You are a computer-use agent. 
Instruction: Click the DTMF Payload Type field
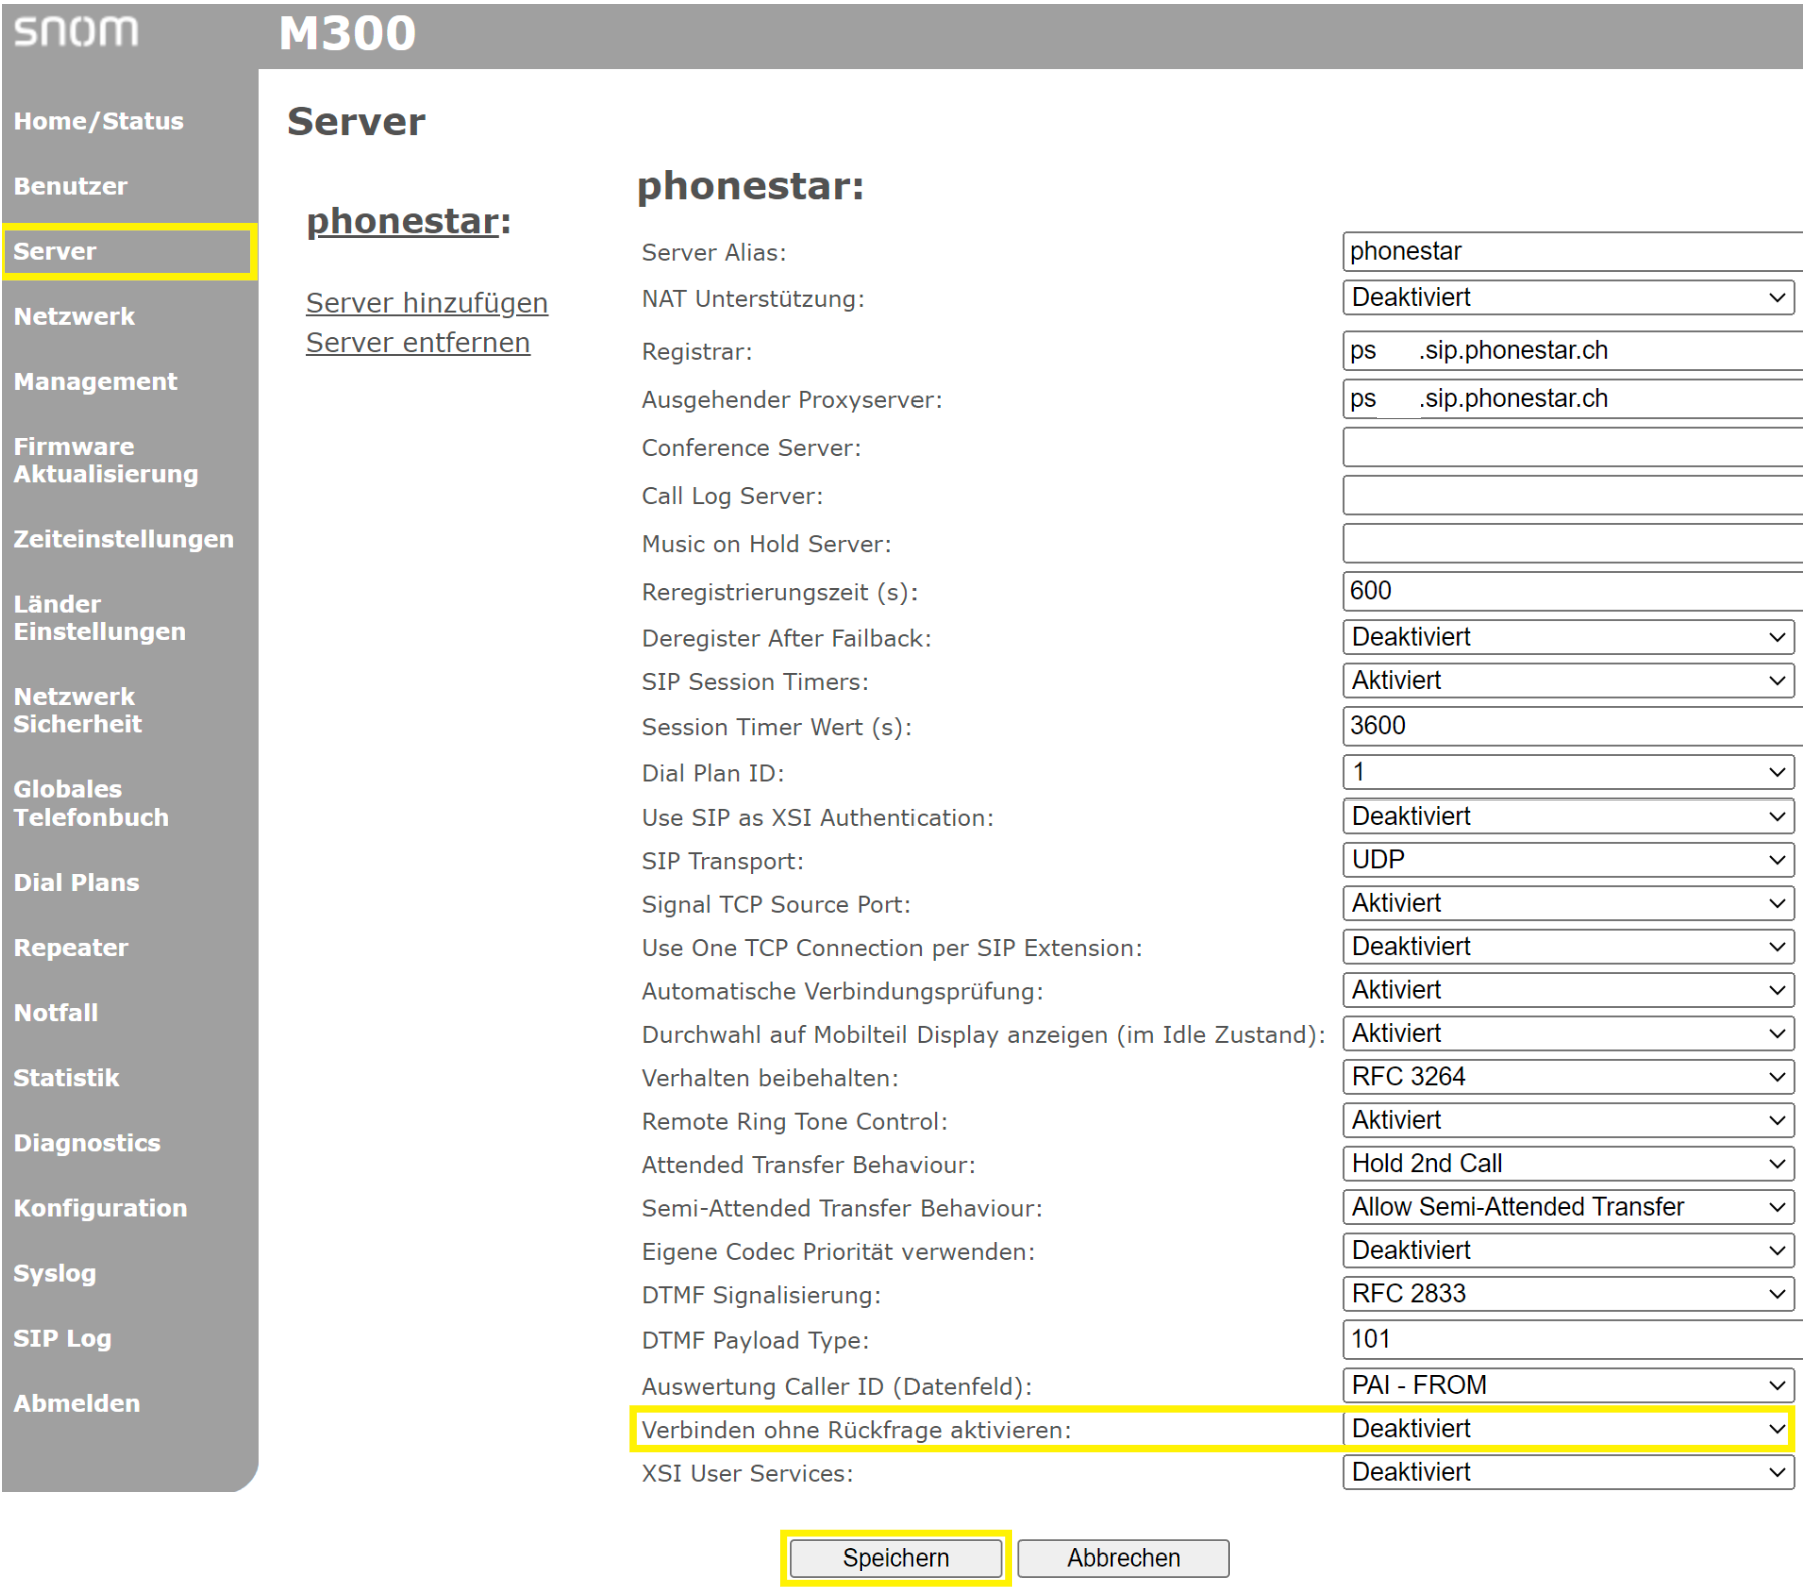tap(1573, 1339)
